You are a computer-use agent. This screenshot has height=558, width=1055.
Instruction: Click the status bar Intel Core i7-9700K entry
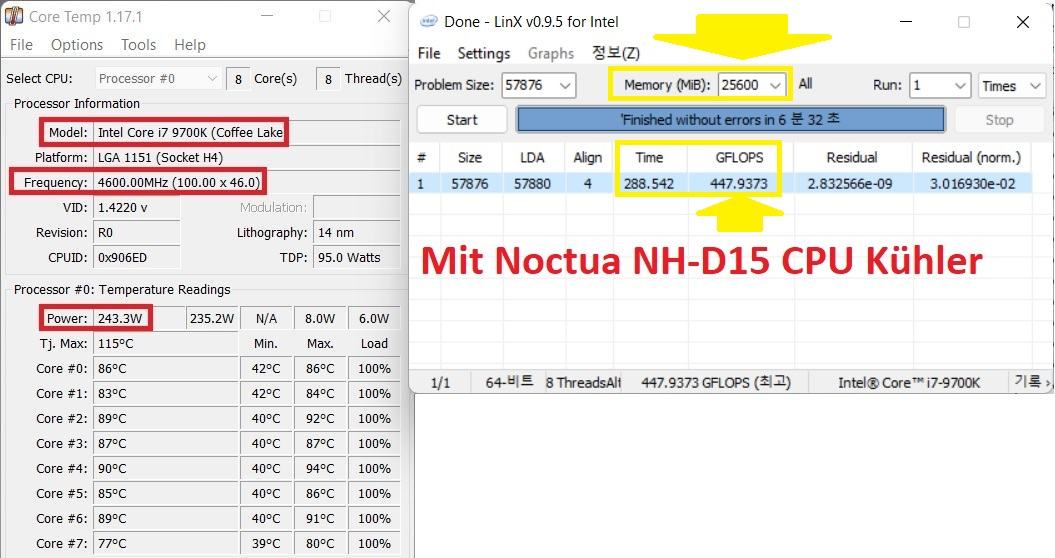pos(908,383)
